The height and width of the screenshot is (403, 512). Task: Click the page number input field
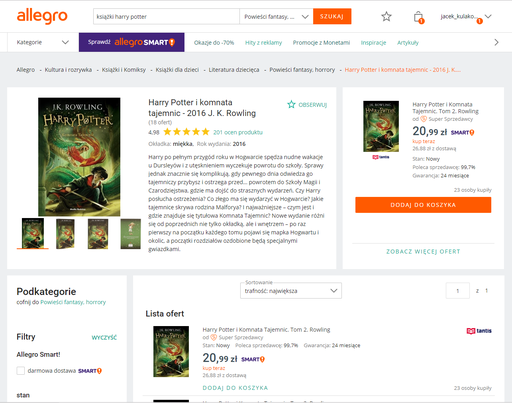[x=458, y=291]
